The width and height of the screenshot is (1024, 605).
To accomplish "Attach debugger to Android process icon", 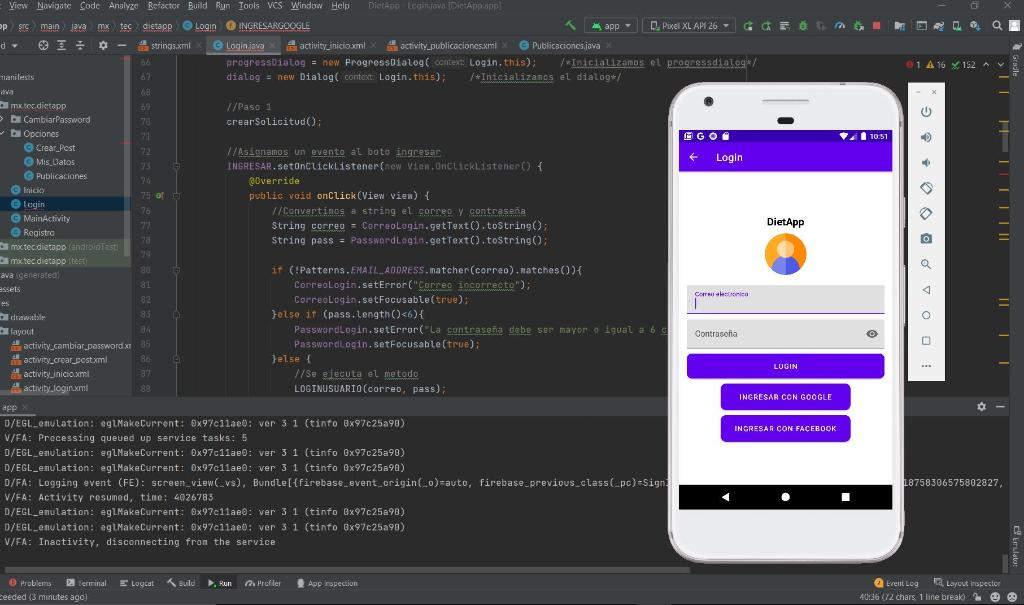I will tap(858, 26).
